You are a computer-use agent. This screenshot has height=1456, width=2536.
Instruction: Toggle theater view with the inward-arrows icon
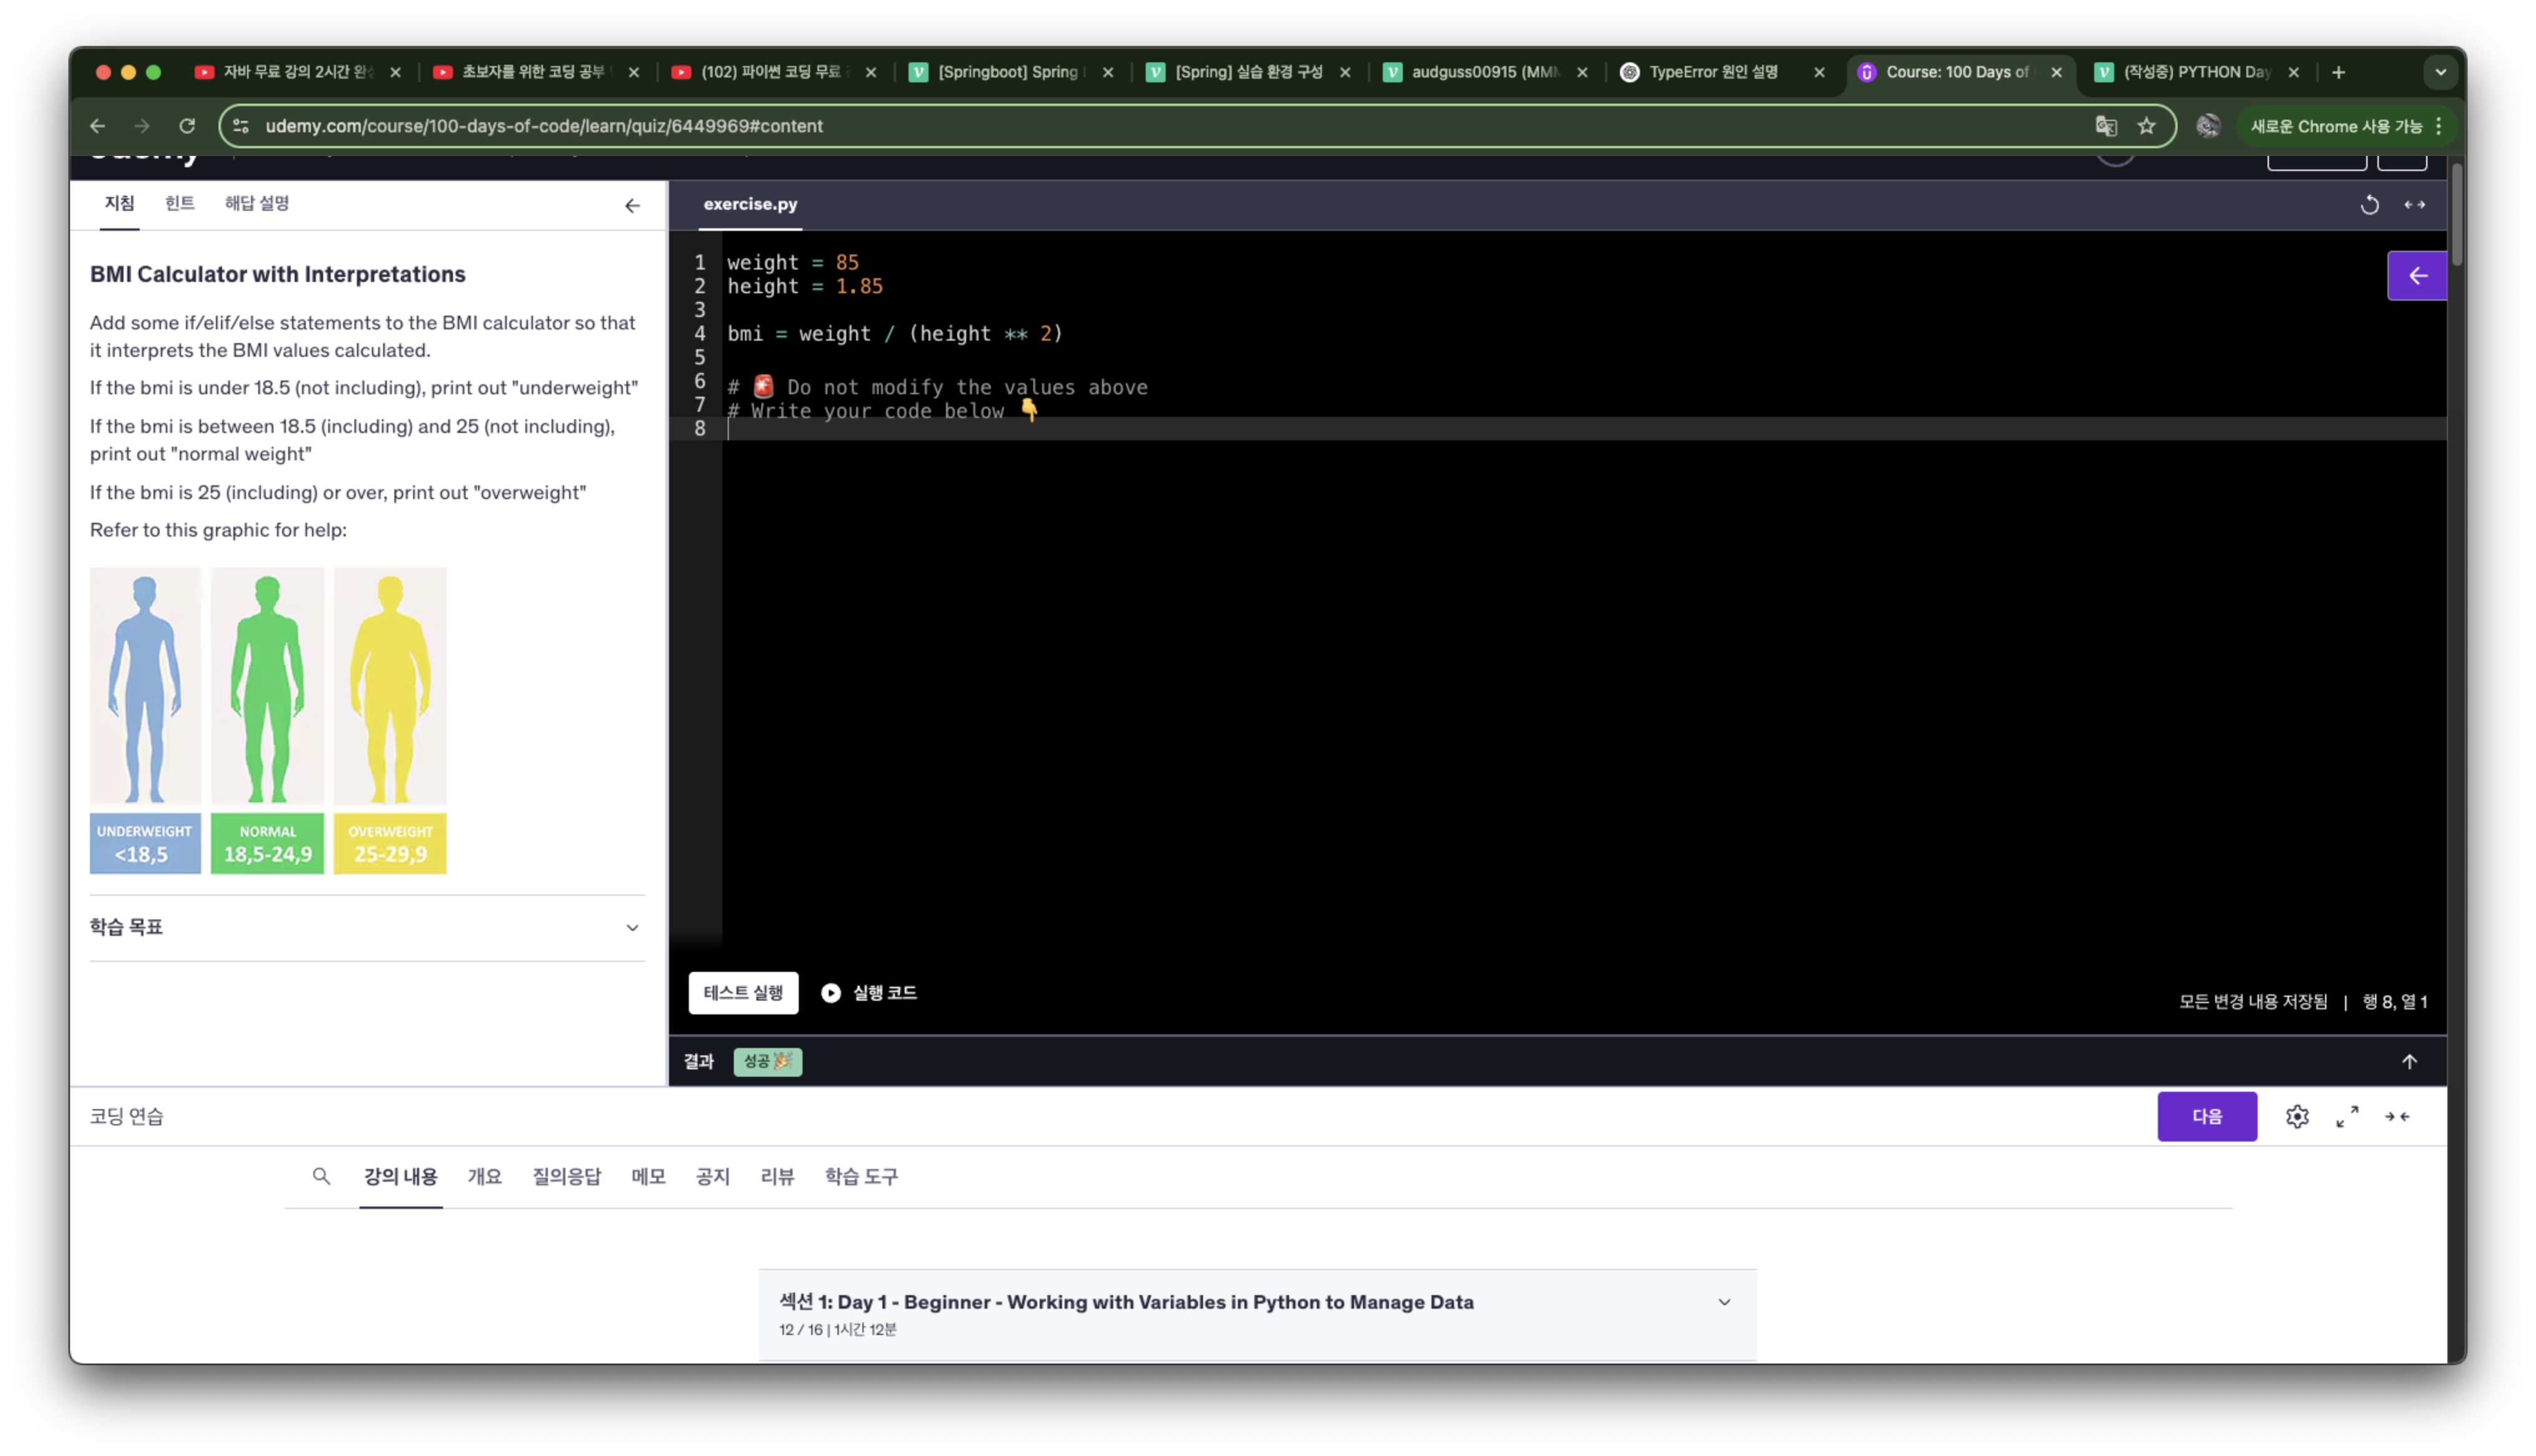[2396, 1116]
